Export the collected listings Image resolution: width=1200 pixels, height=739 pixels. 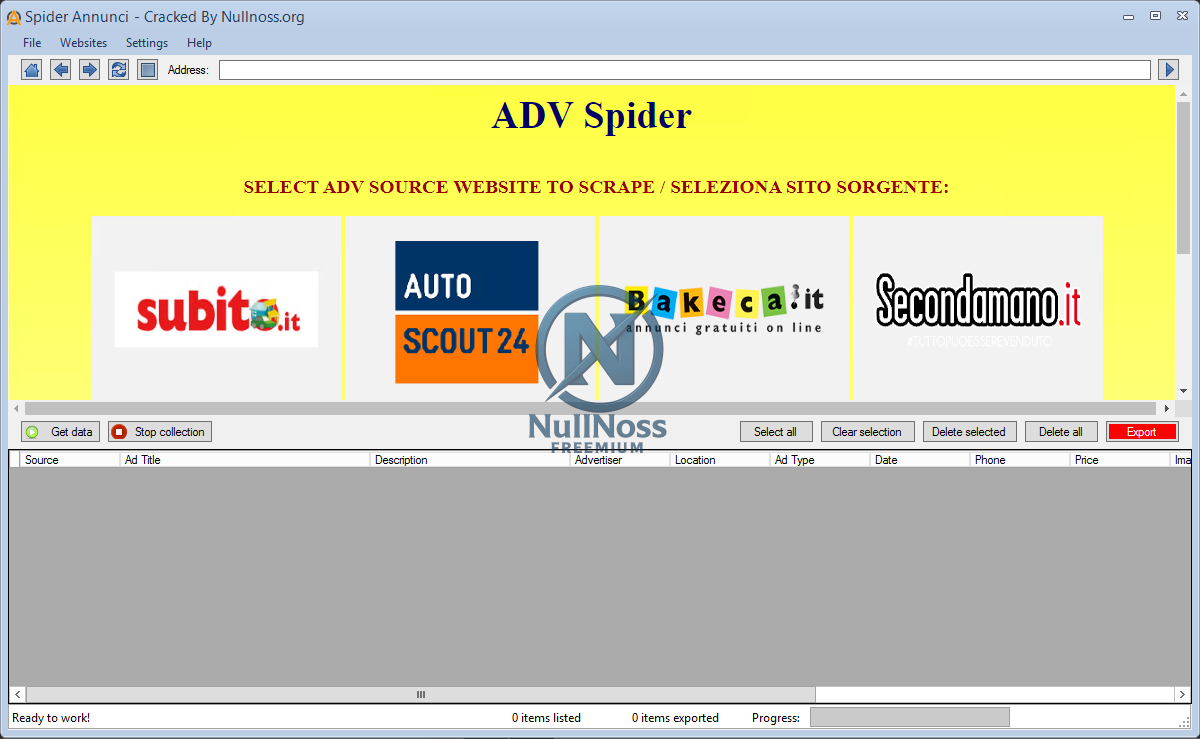tap(1141, 431)
